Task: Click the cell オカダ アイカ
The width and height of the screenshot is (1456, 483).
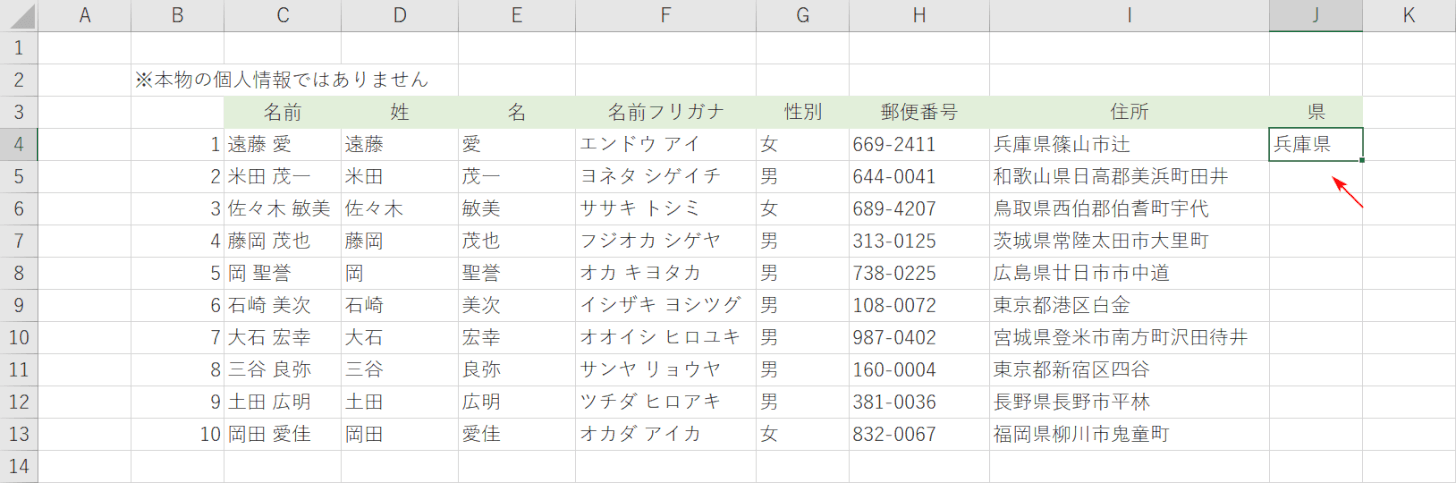Action: point(666,434)
